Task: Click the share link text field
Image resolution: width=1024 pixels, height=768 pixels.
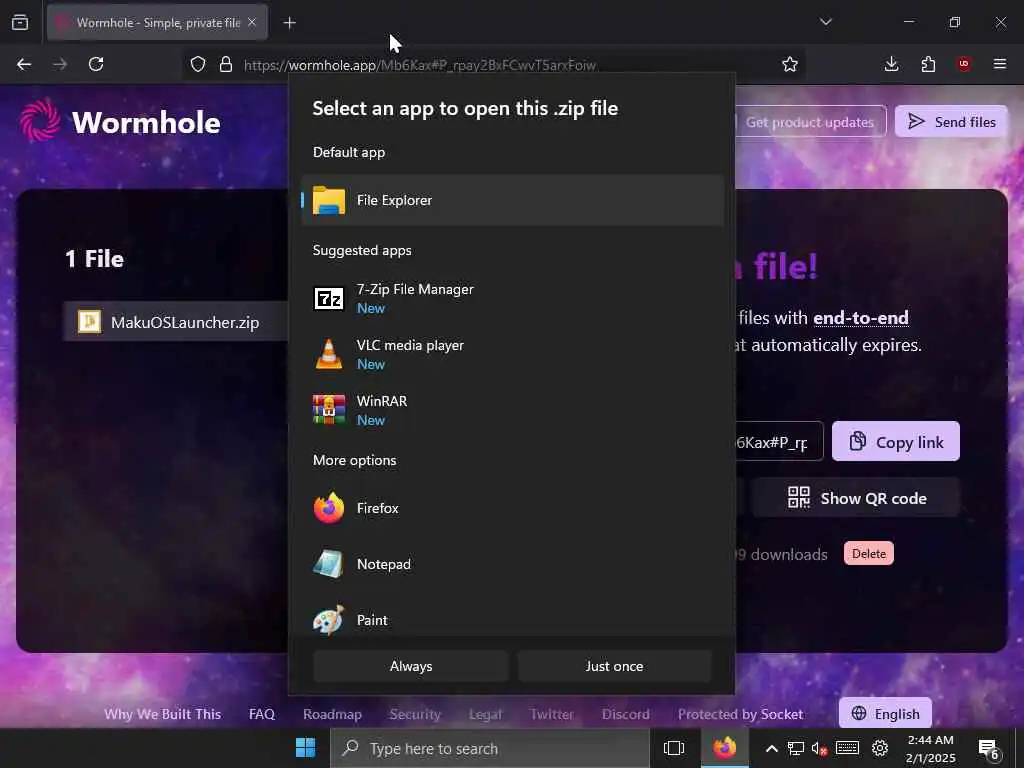Action: pos(778,442)
